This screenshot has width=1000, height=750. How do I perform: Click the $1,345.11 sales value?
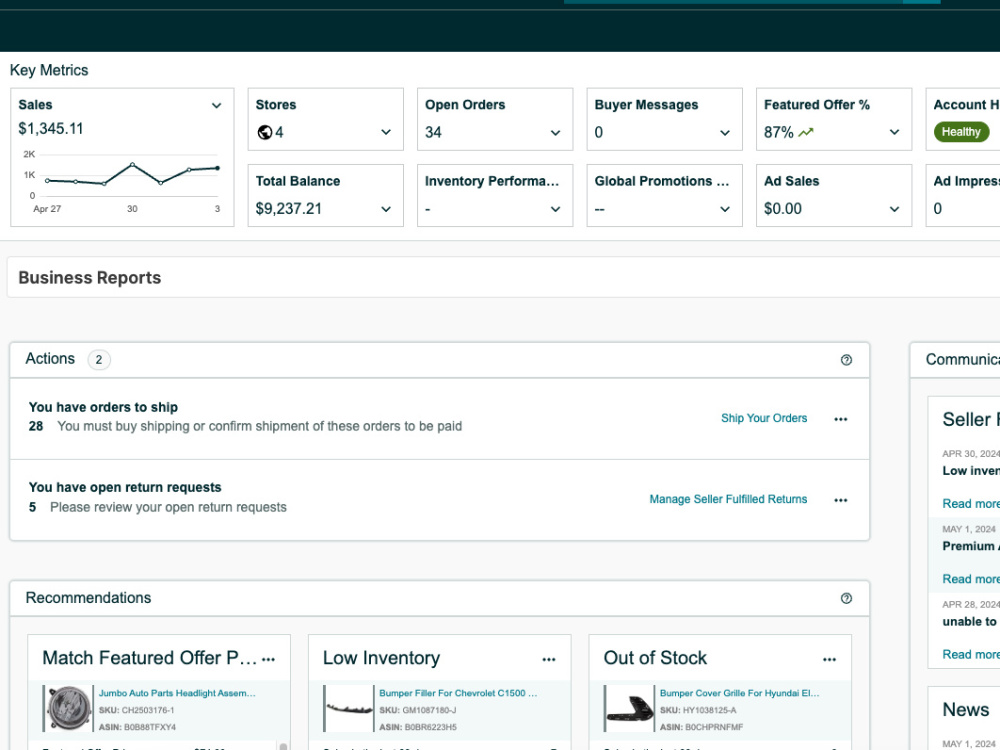pos(51,129)
